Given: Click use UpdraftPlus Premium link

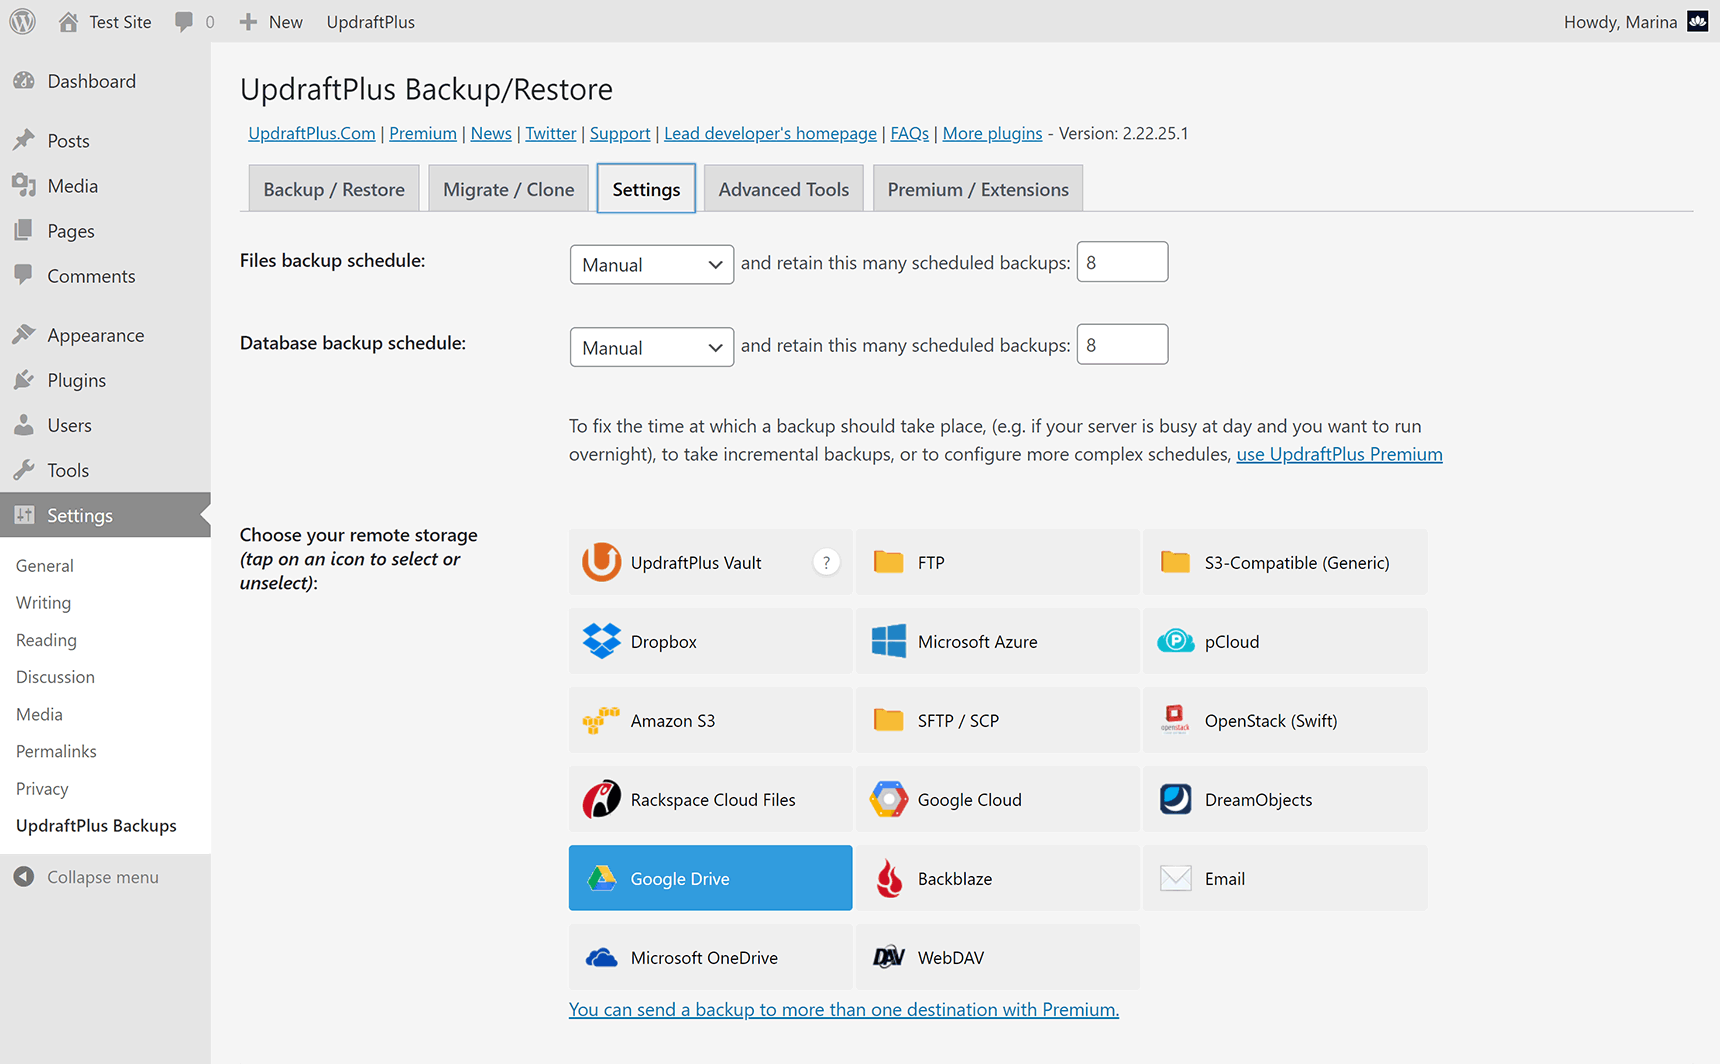Looking at the screenshot, I should tap(1339, 454).
